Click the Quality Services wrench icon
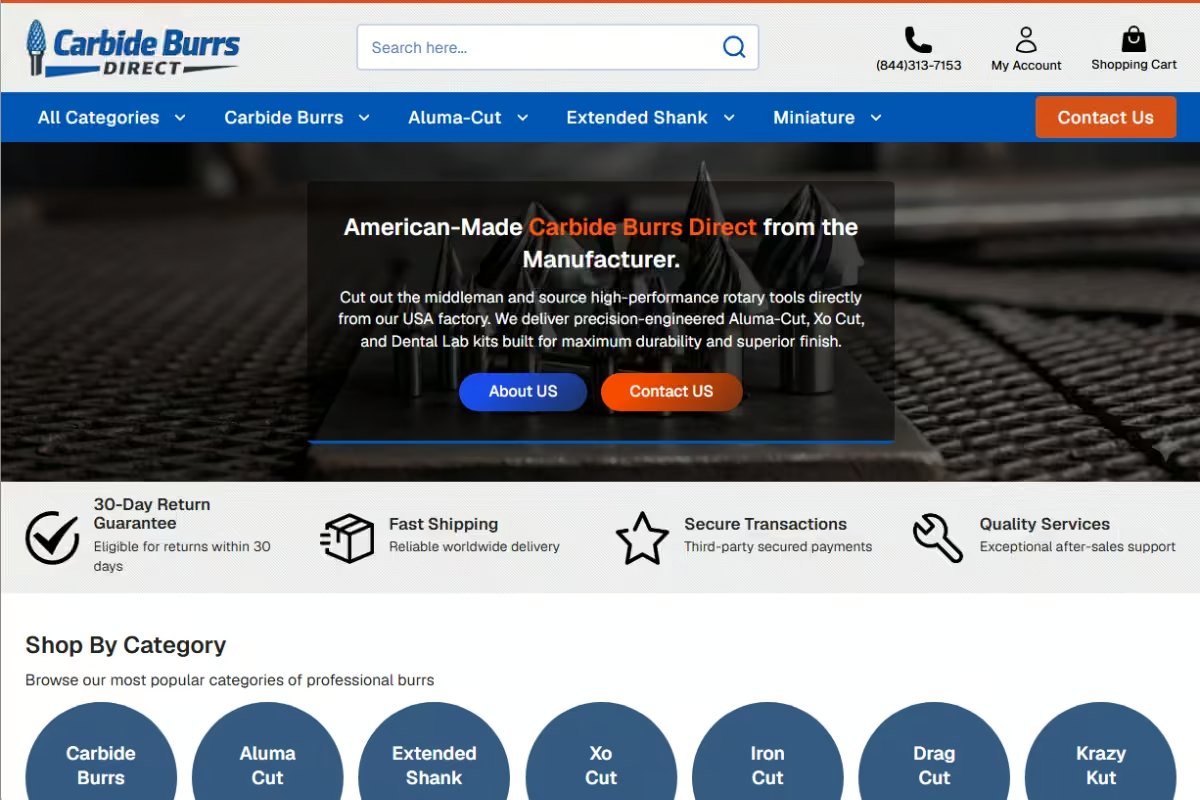The width and height of the screenshot is (1200, 800). (x=938, y=537)
